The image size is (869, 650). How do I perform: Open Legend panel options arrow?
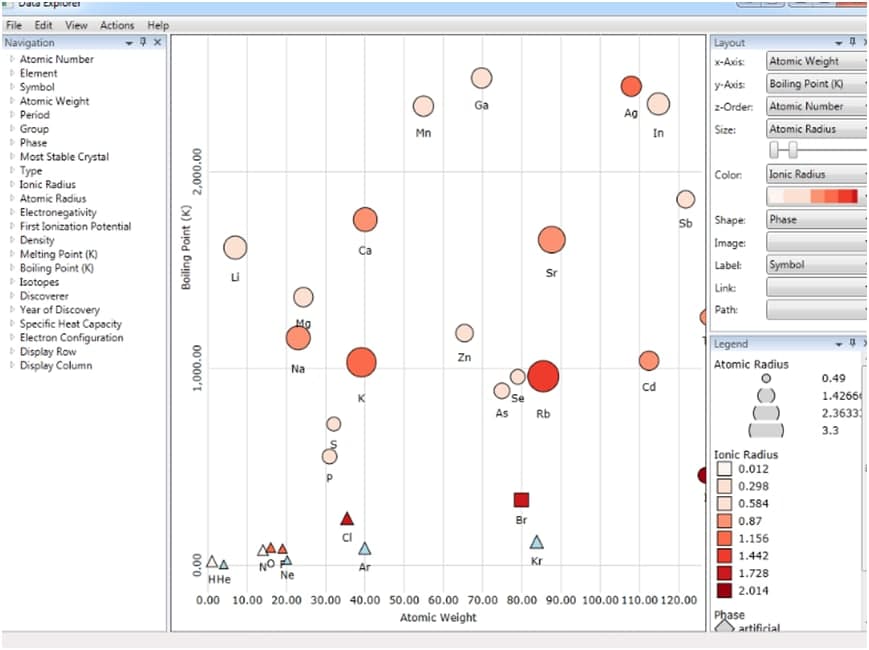pyautogui.click(x=838, y=344)
